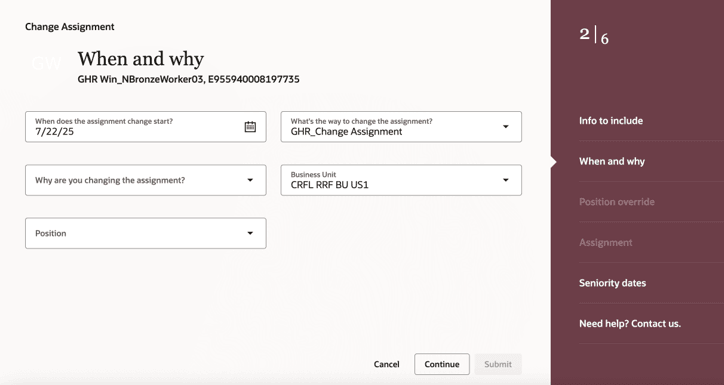The height and width of the screenshot is (385, 724).
Task: Open the calendar date picker icon
Action: pyautogui.click(x=250, y=126)
